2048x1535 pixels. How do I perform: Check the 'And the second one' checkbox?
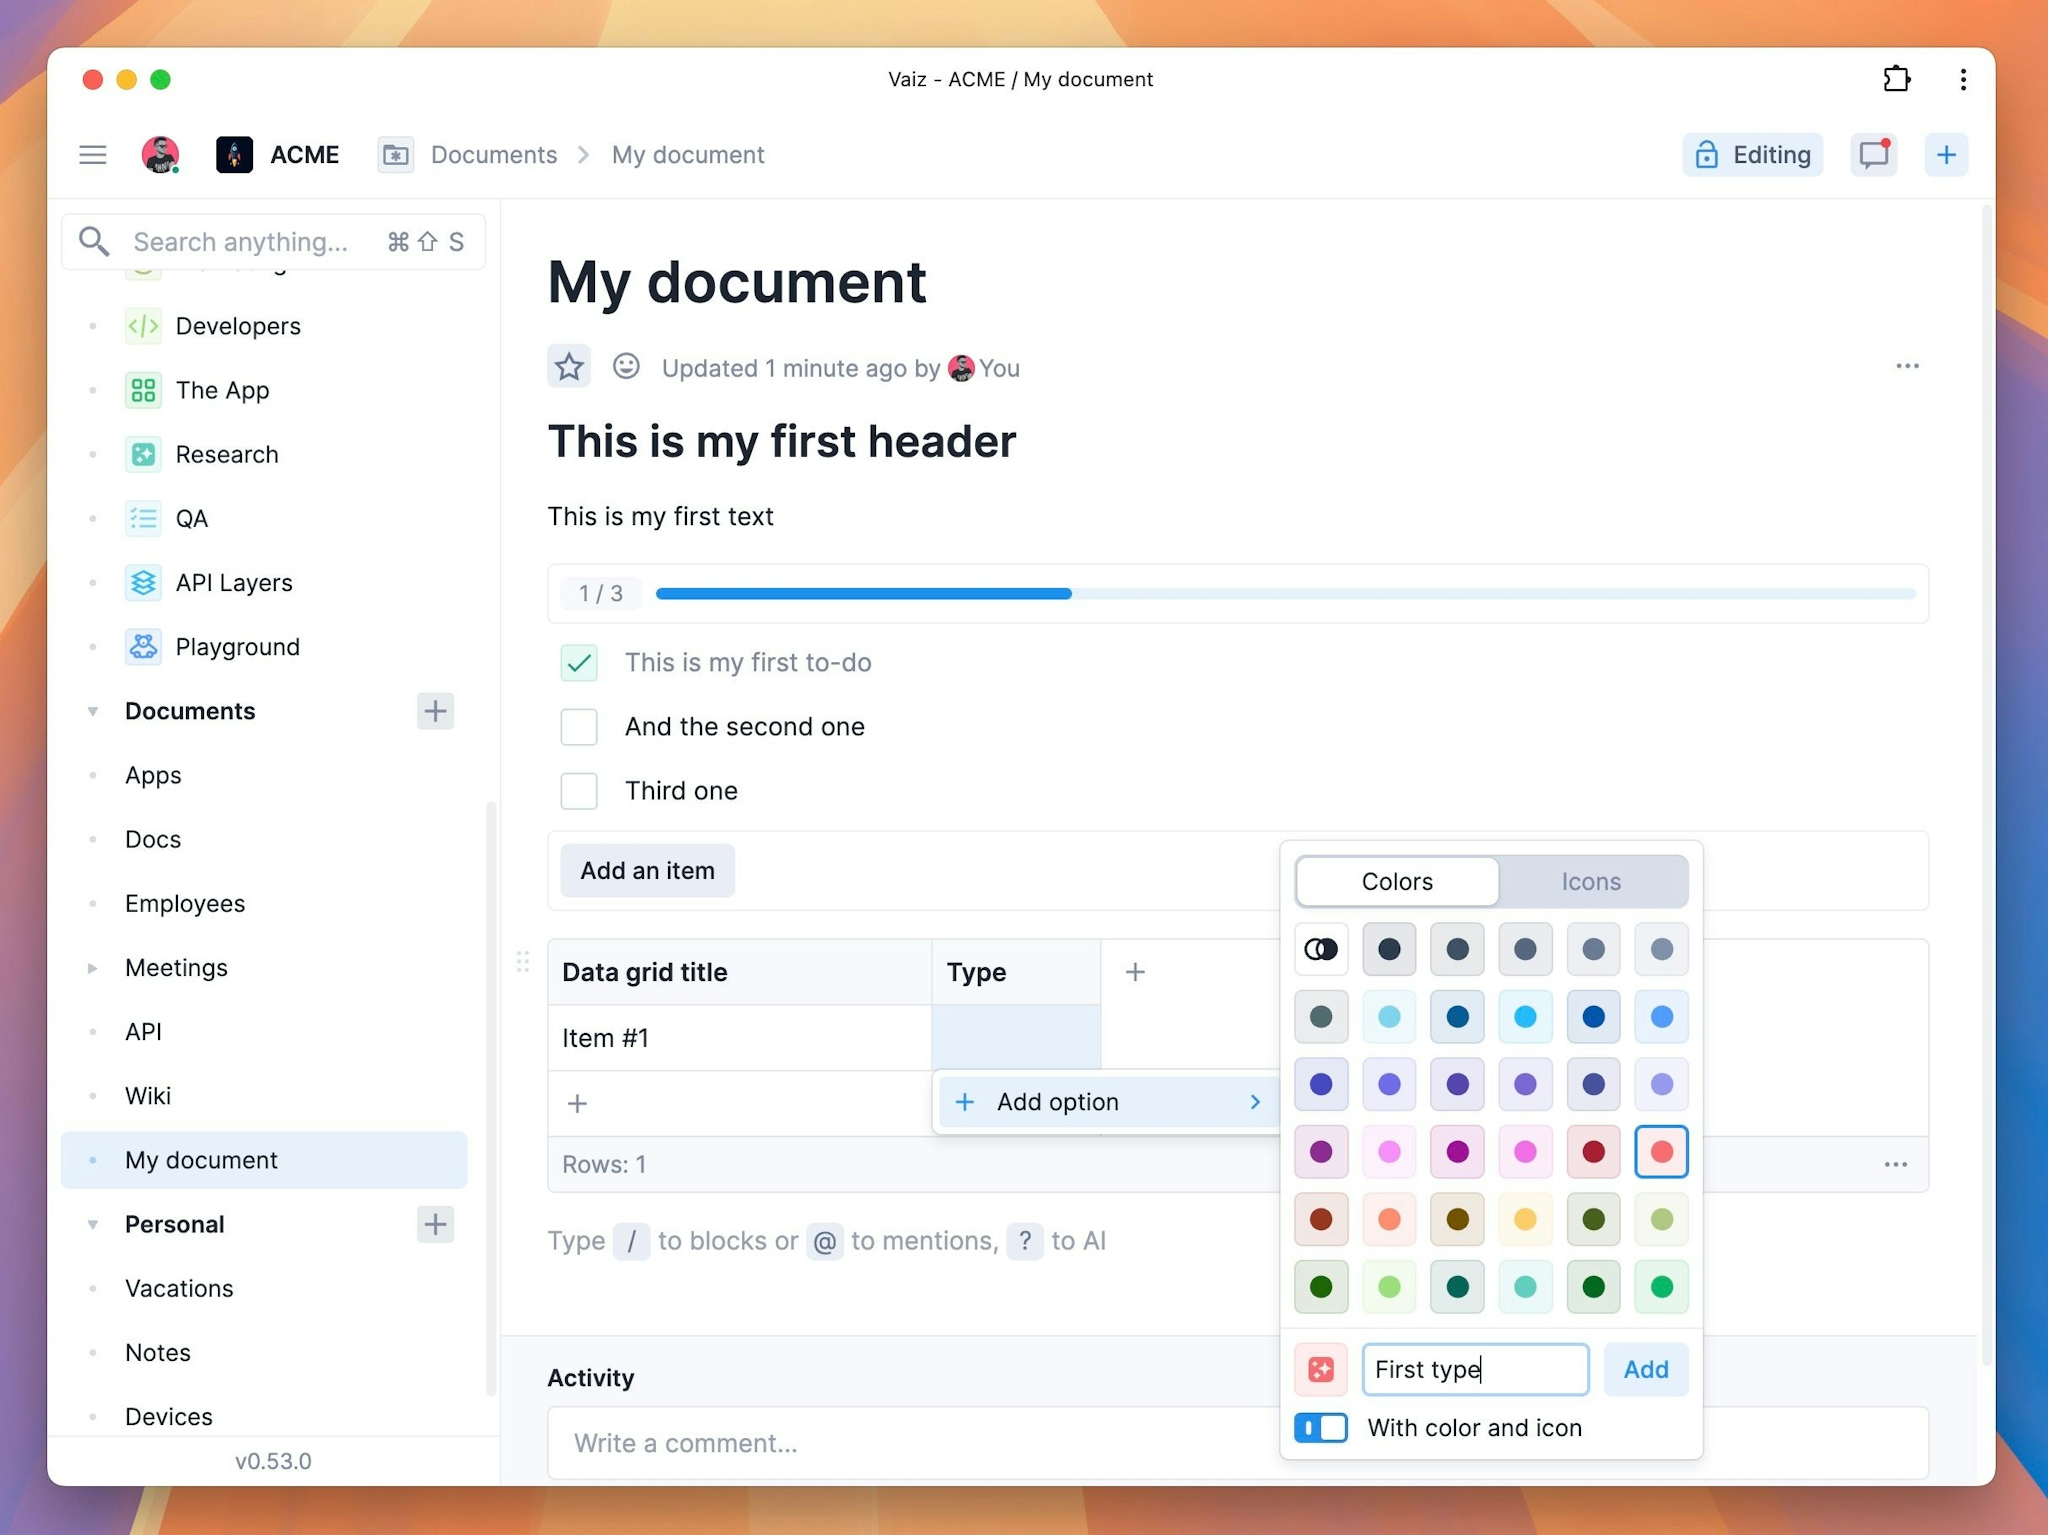579,727
